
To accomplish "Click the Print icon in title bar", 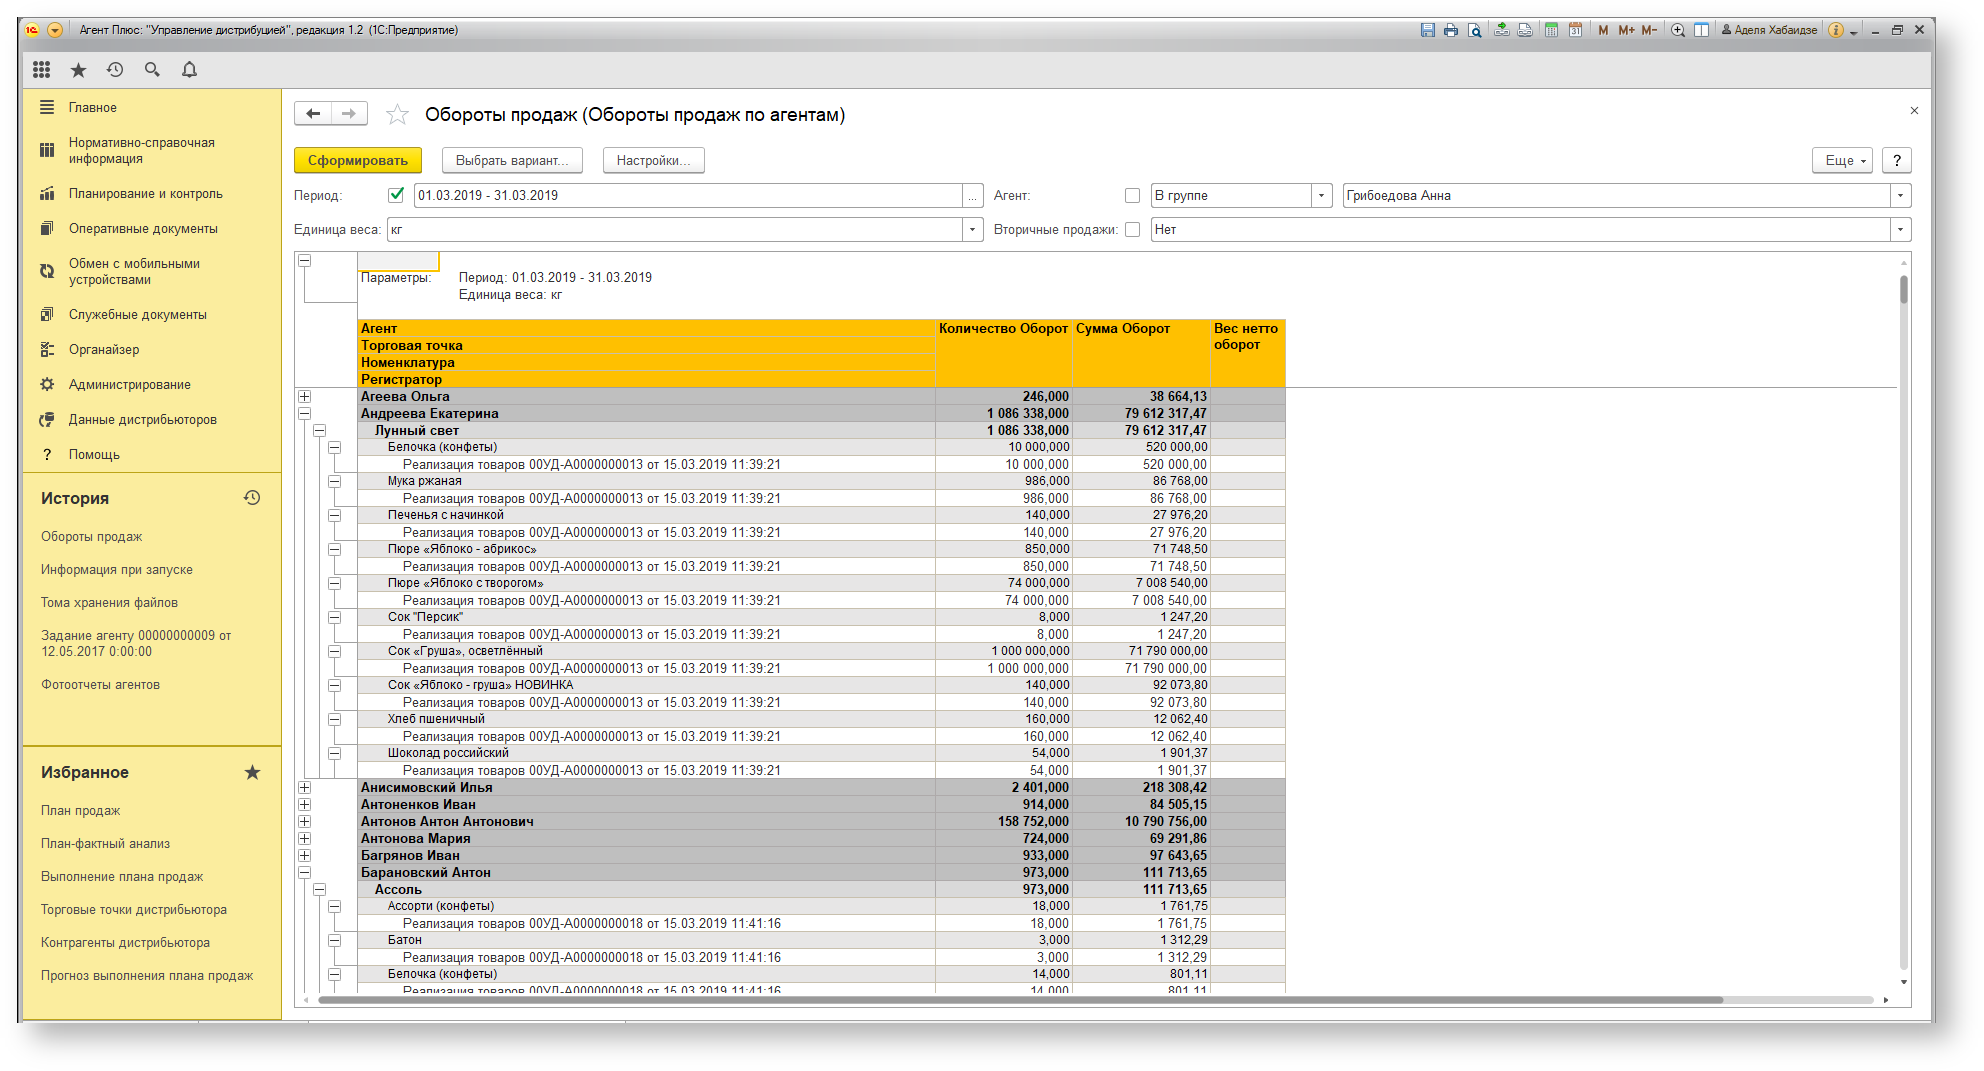I will (x=1451, y=30).
